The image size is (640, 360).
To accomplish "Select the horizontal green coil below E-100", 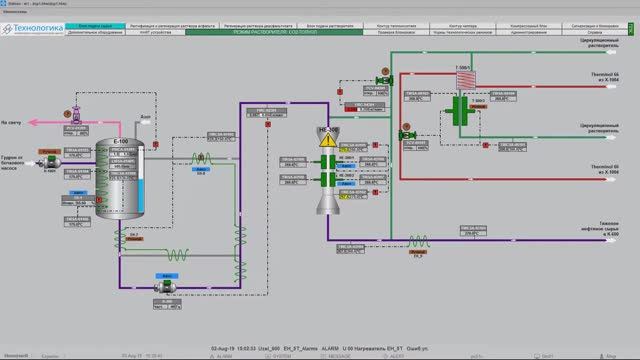I will point(178,255).
